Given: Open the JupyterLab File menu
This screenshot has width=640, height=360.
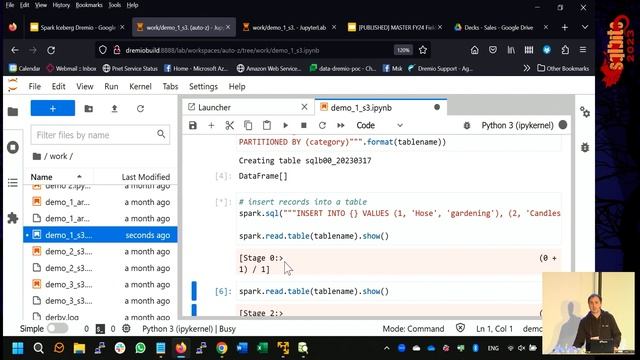Looking at the screenshot, I should (35, 87).
